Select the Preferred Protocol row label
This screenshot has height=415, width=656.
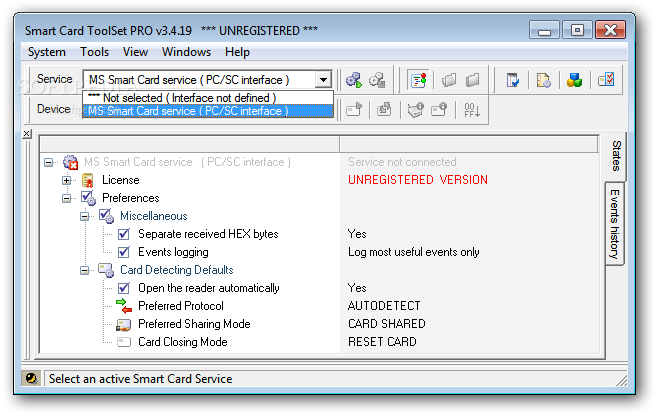[x=181, y=306]
